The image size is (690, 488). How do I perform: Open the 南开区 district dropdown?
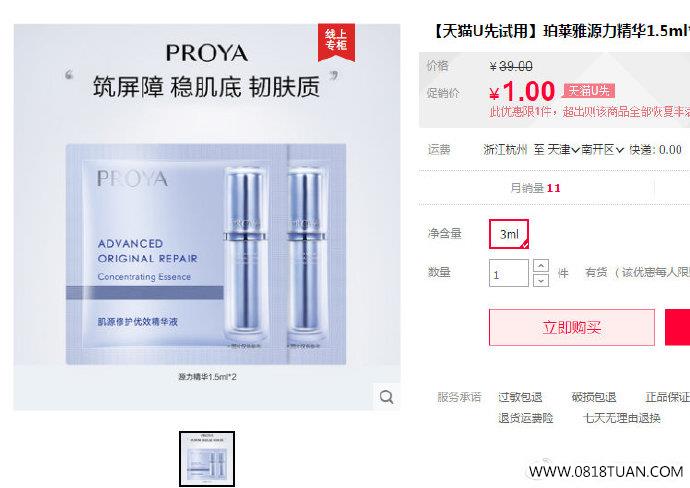tap(602, 150)
